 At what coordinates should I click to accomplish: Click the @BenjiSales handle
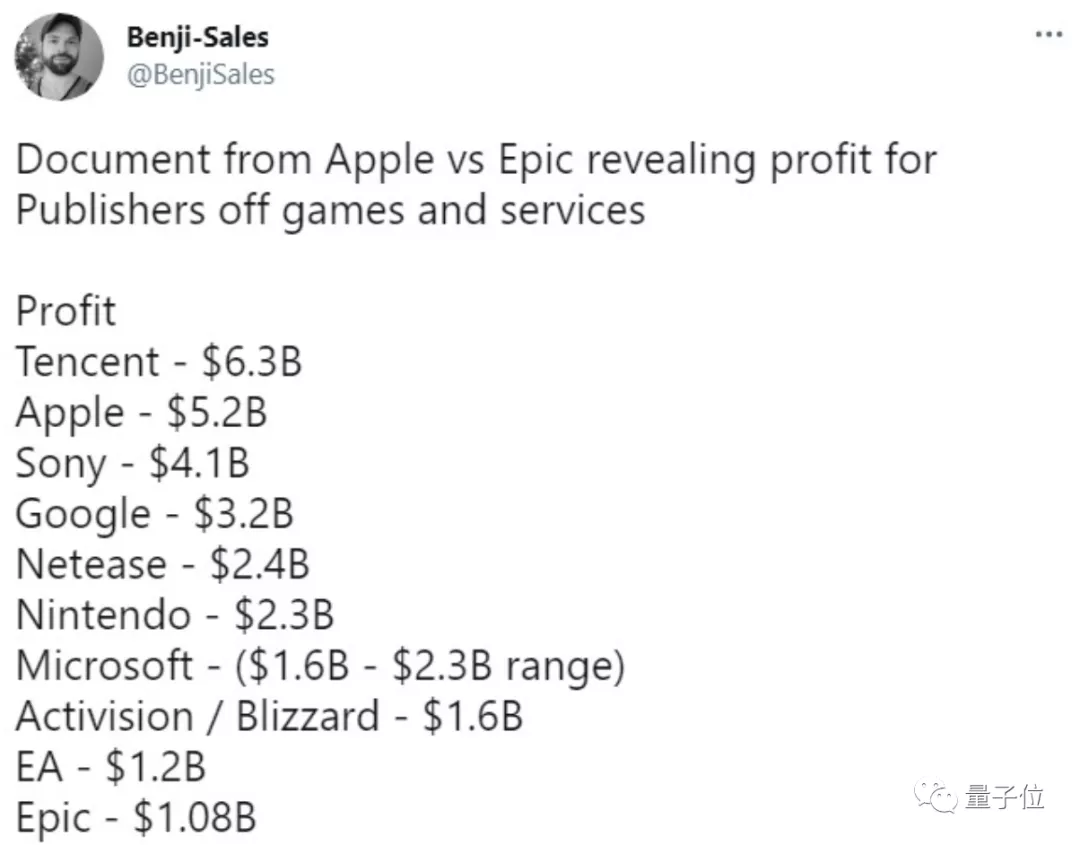click(200, 75)
